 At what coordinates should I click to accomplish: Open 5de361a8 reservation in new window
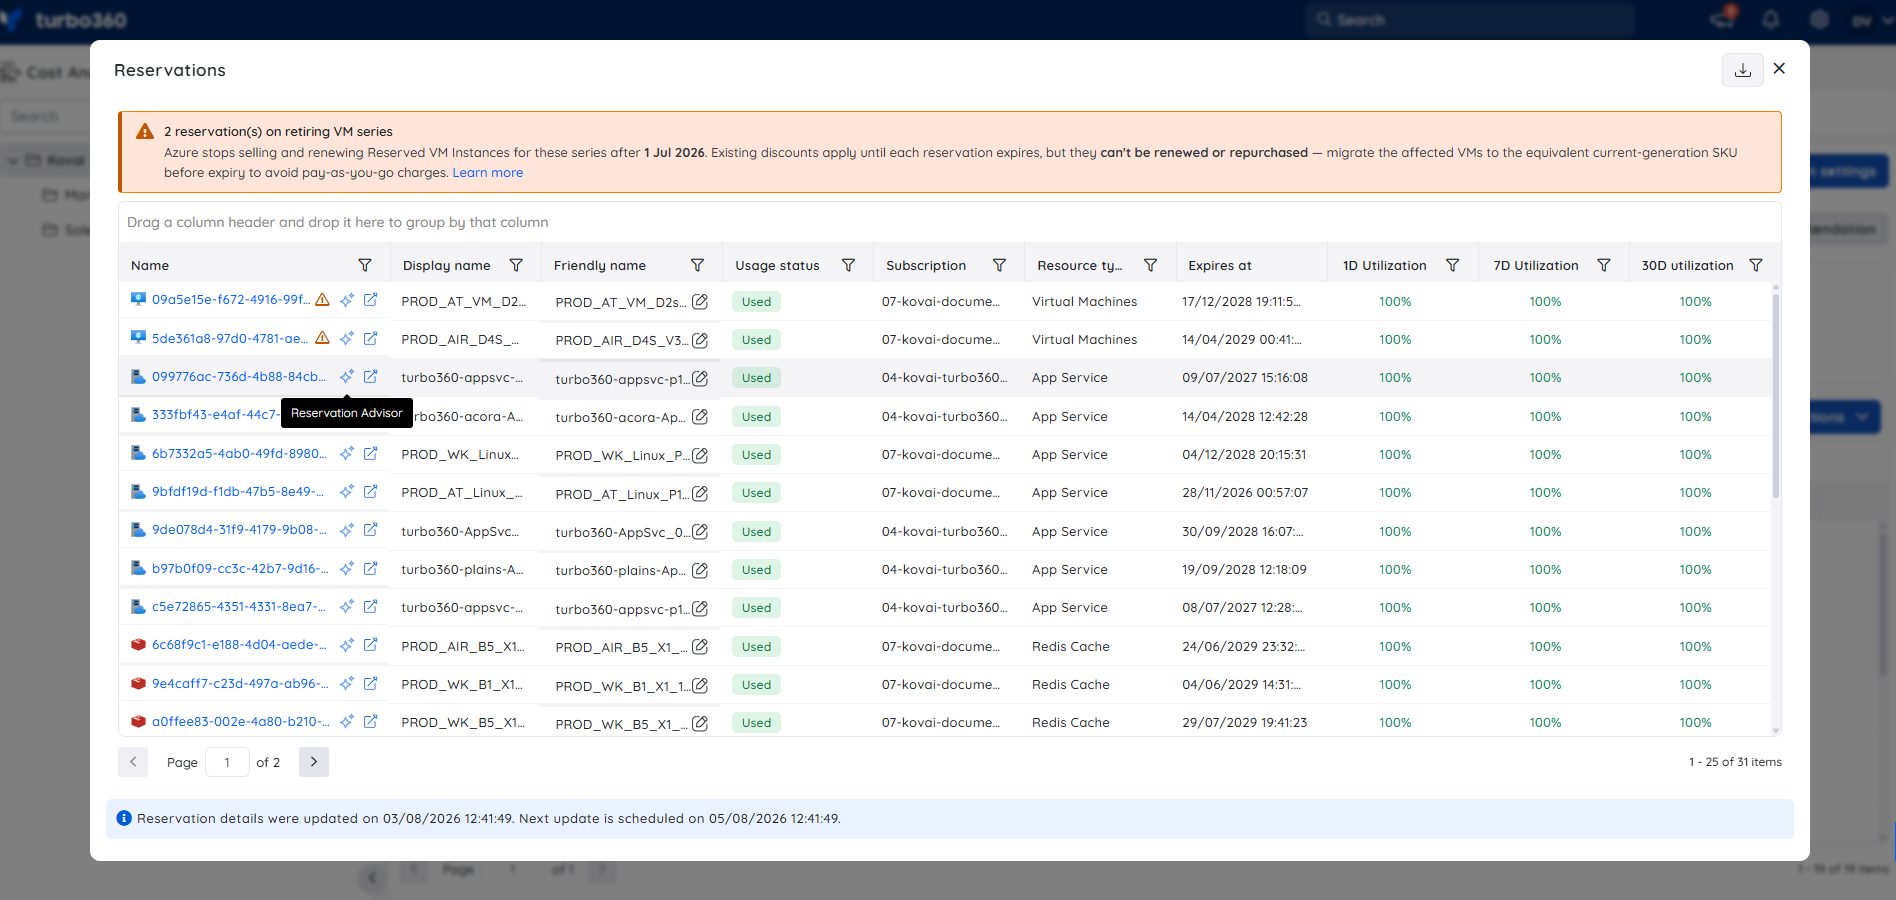click(370, 338)
